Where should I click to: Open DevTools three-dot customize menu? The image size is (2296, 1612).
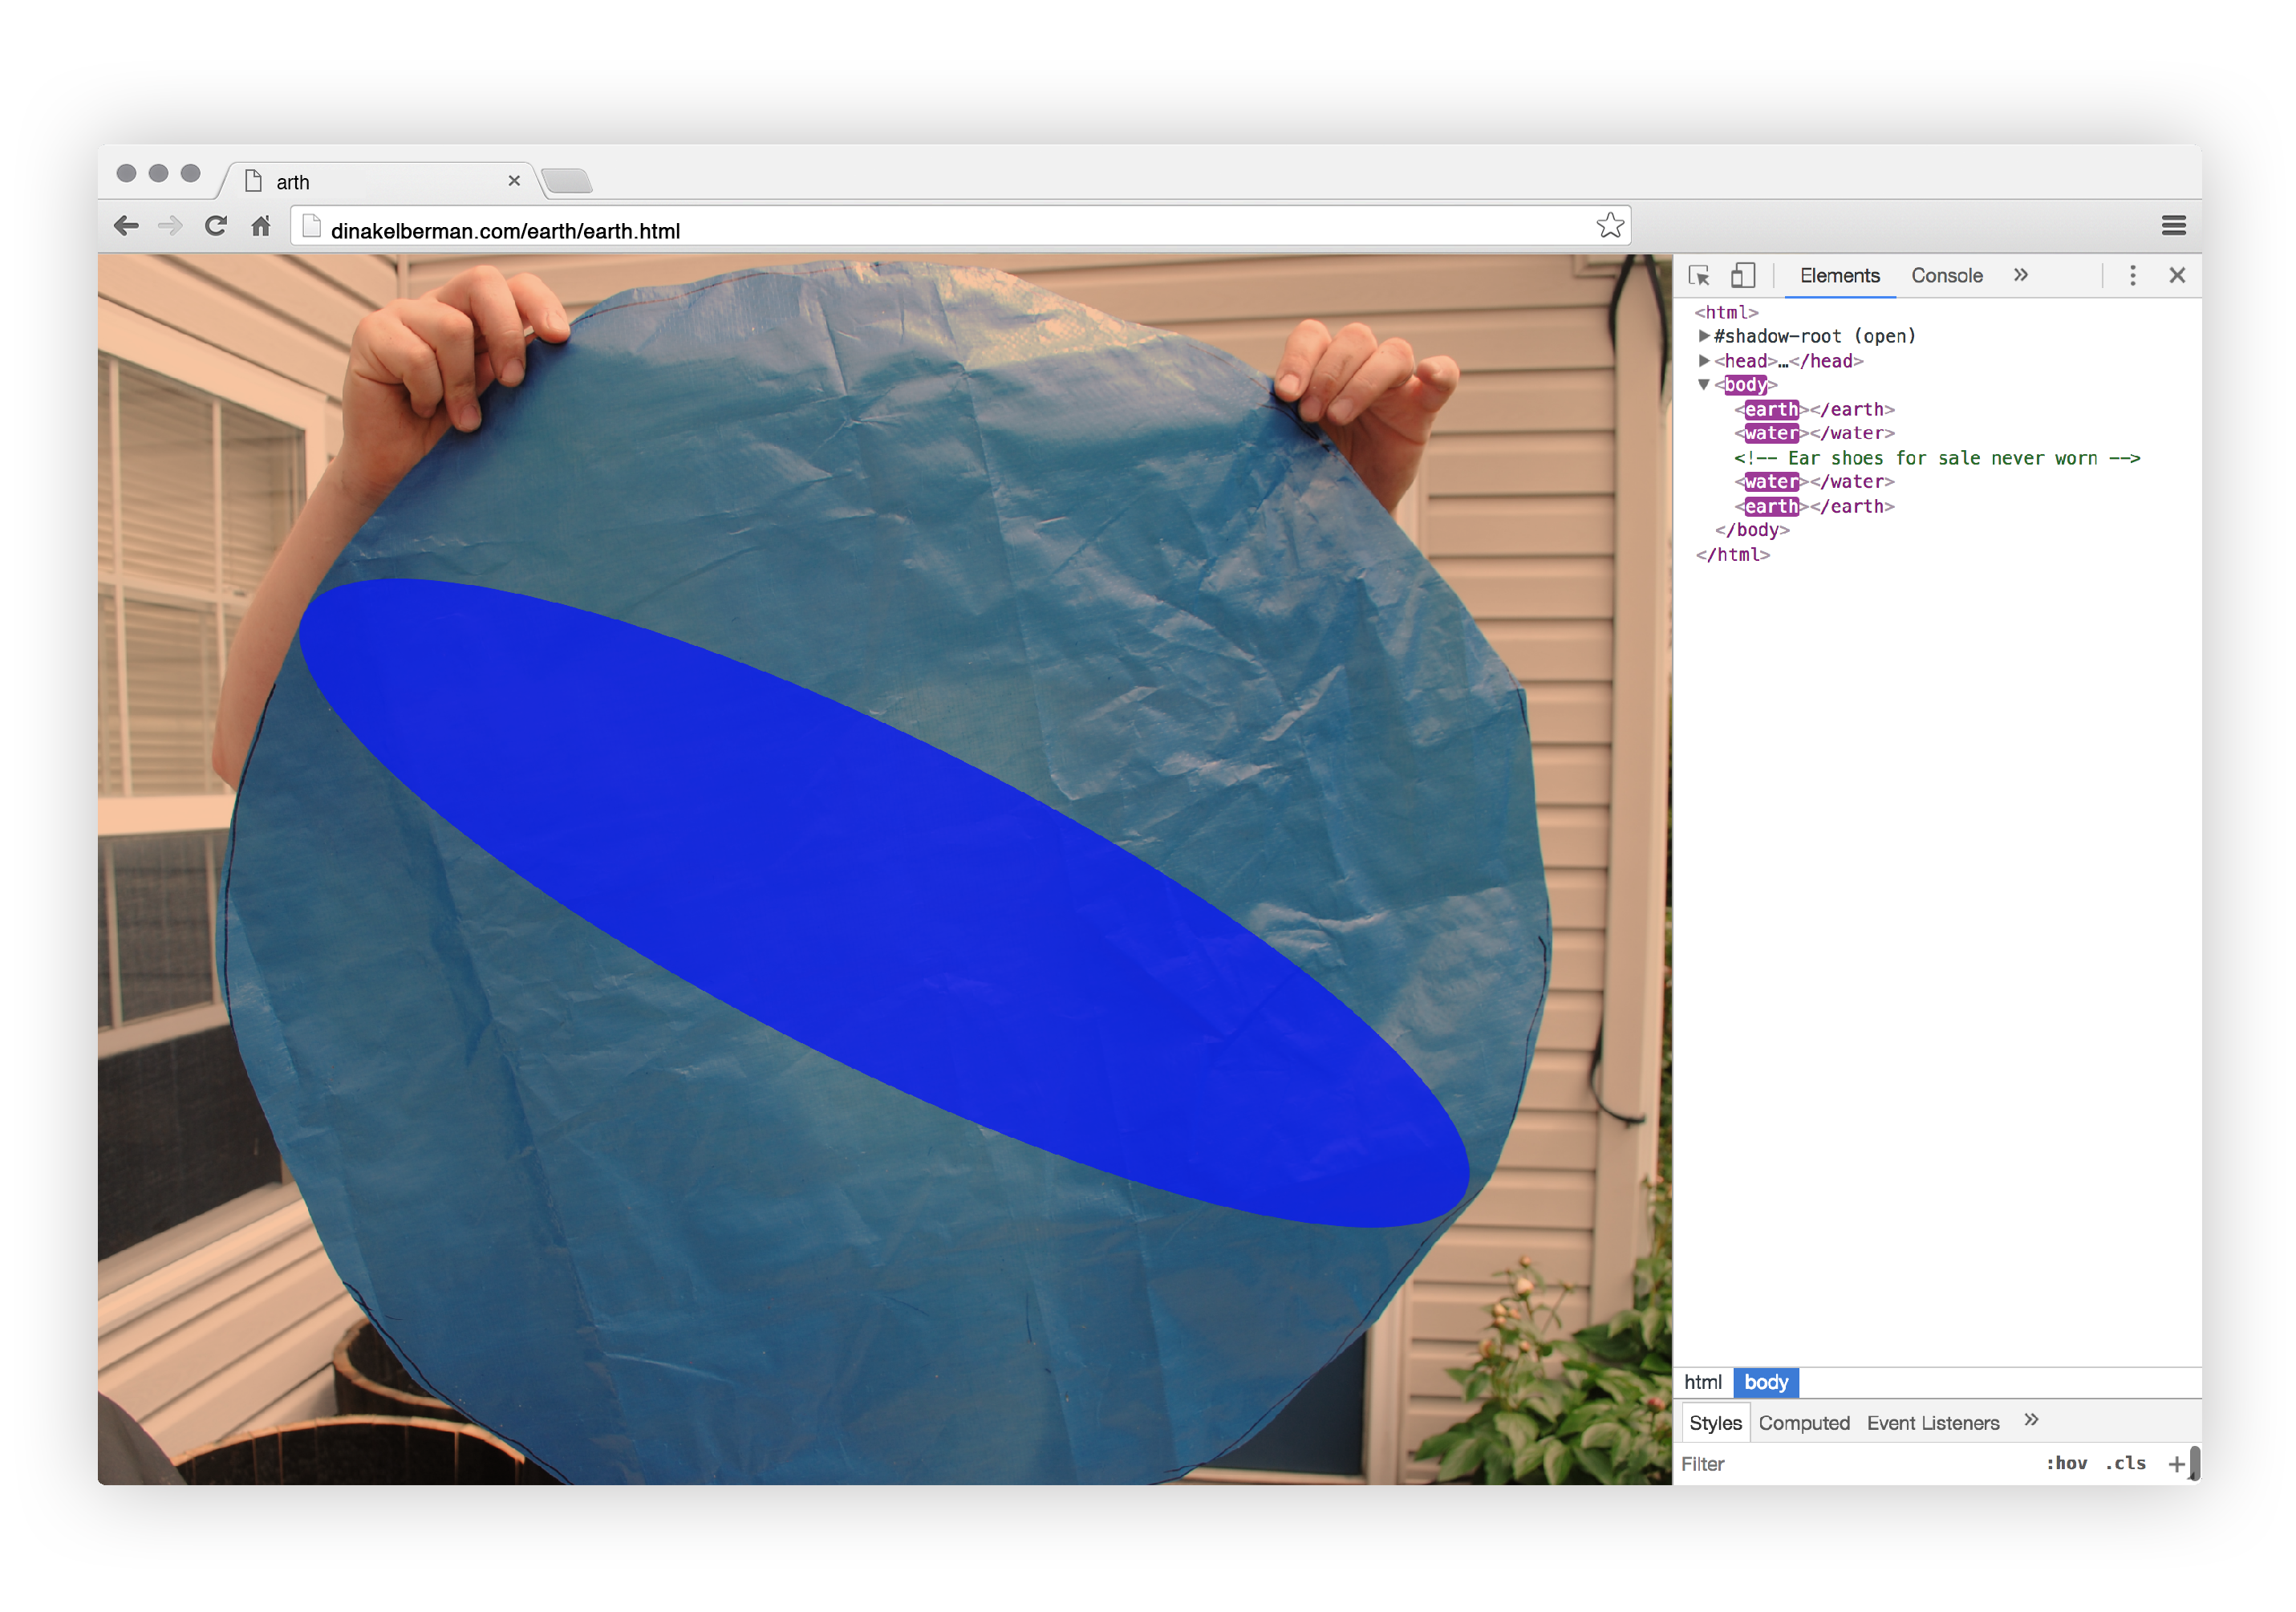2132,276
